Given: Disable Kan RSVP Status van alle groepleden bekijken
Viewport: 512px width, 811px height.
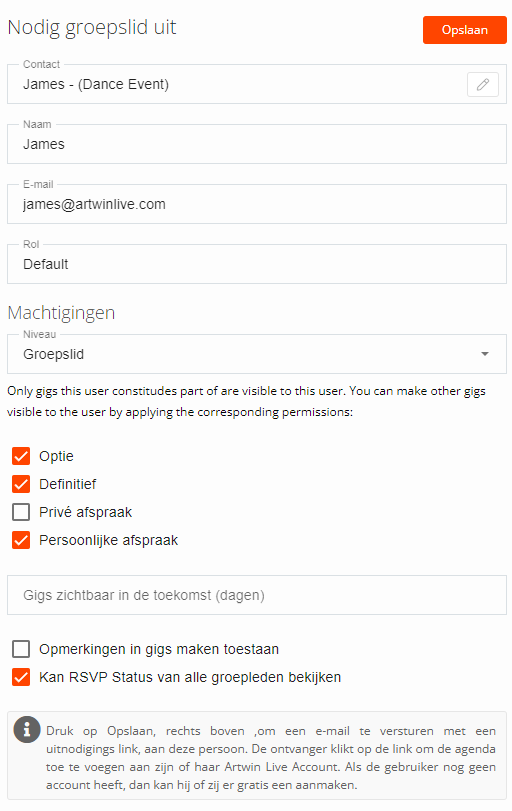Looking at the screenshot, I should coord(21,677).
